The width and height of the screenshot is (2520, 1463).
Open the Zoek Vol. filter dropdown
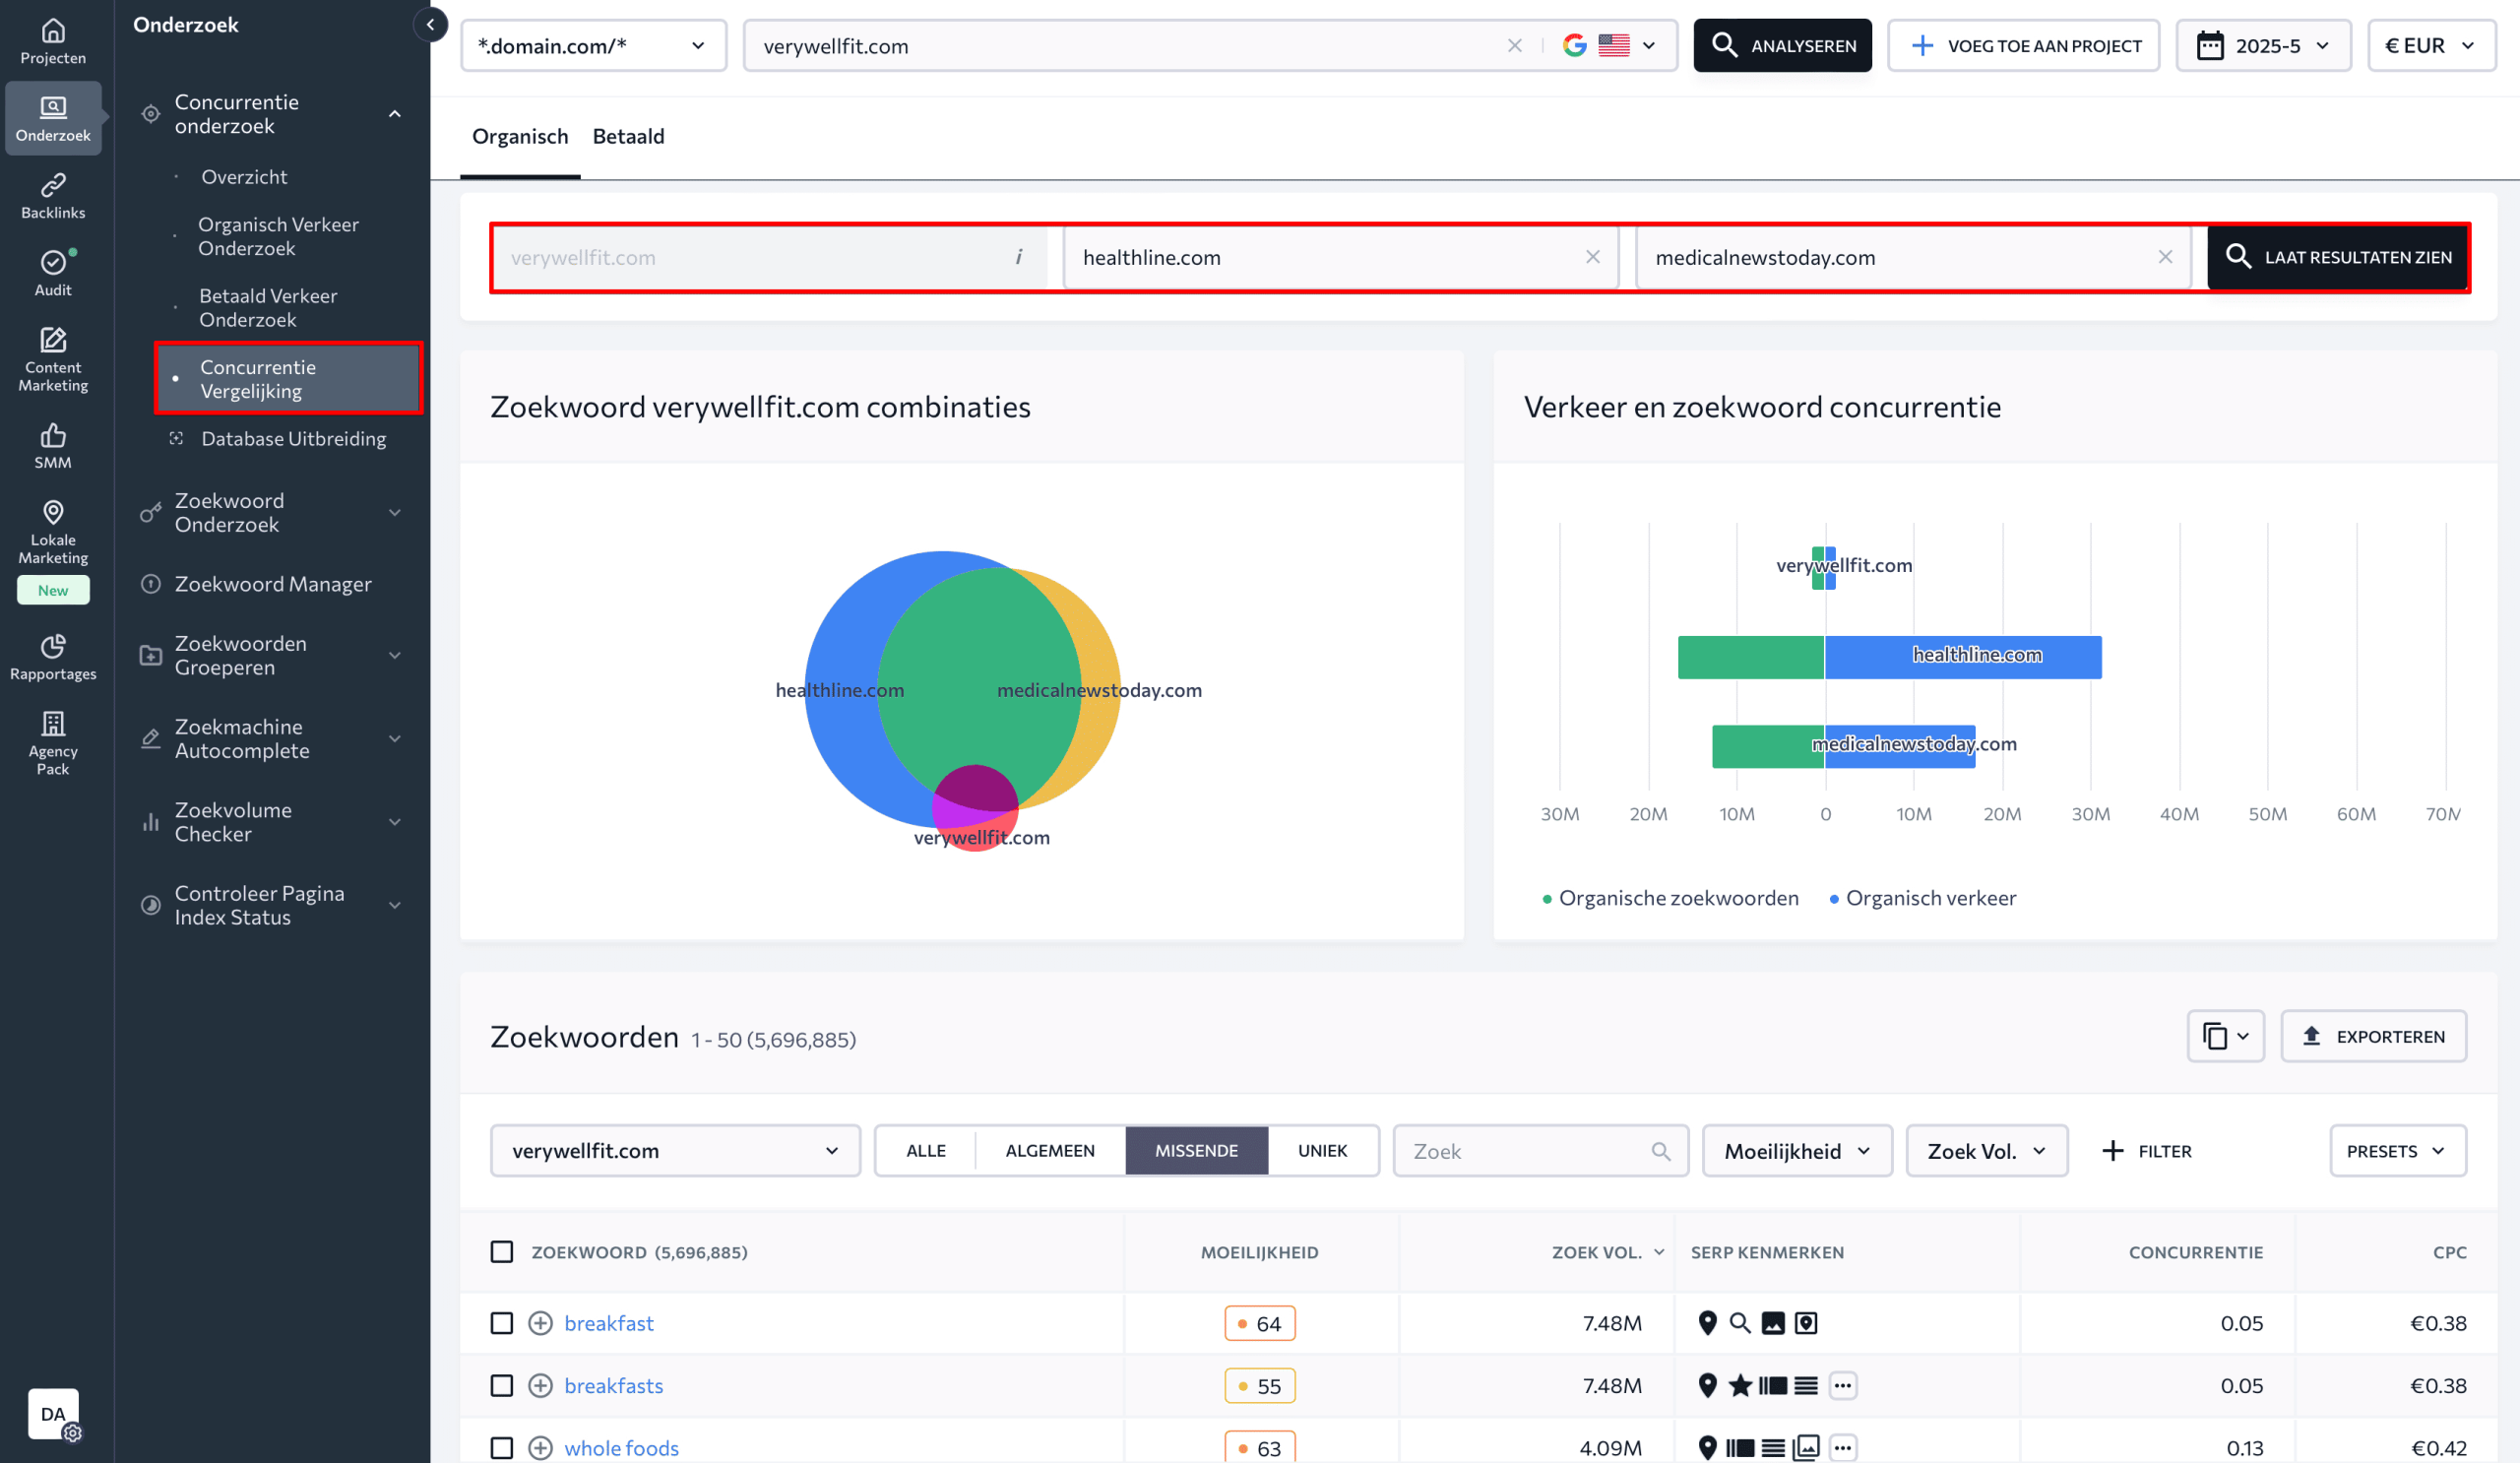coord(1986,1151)
